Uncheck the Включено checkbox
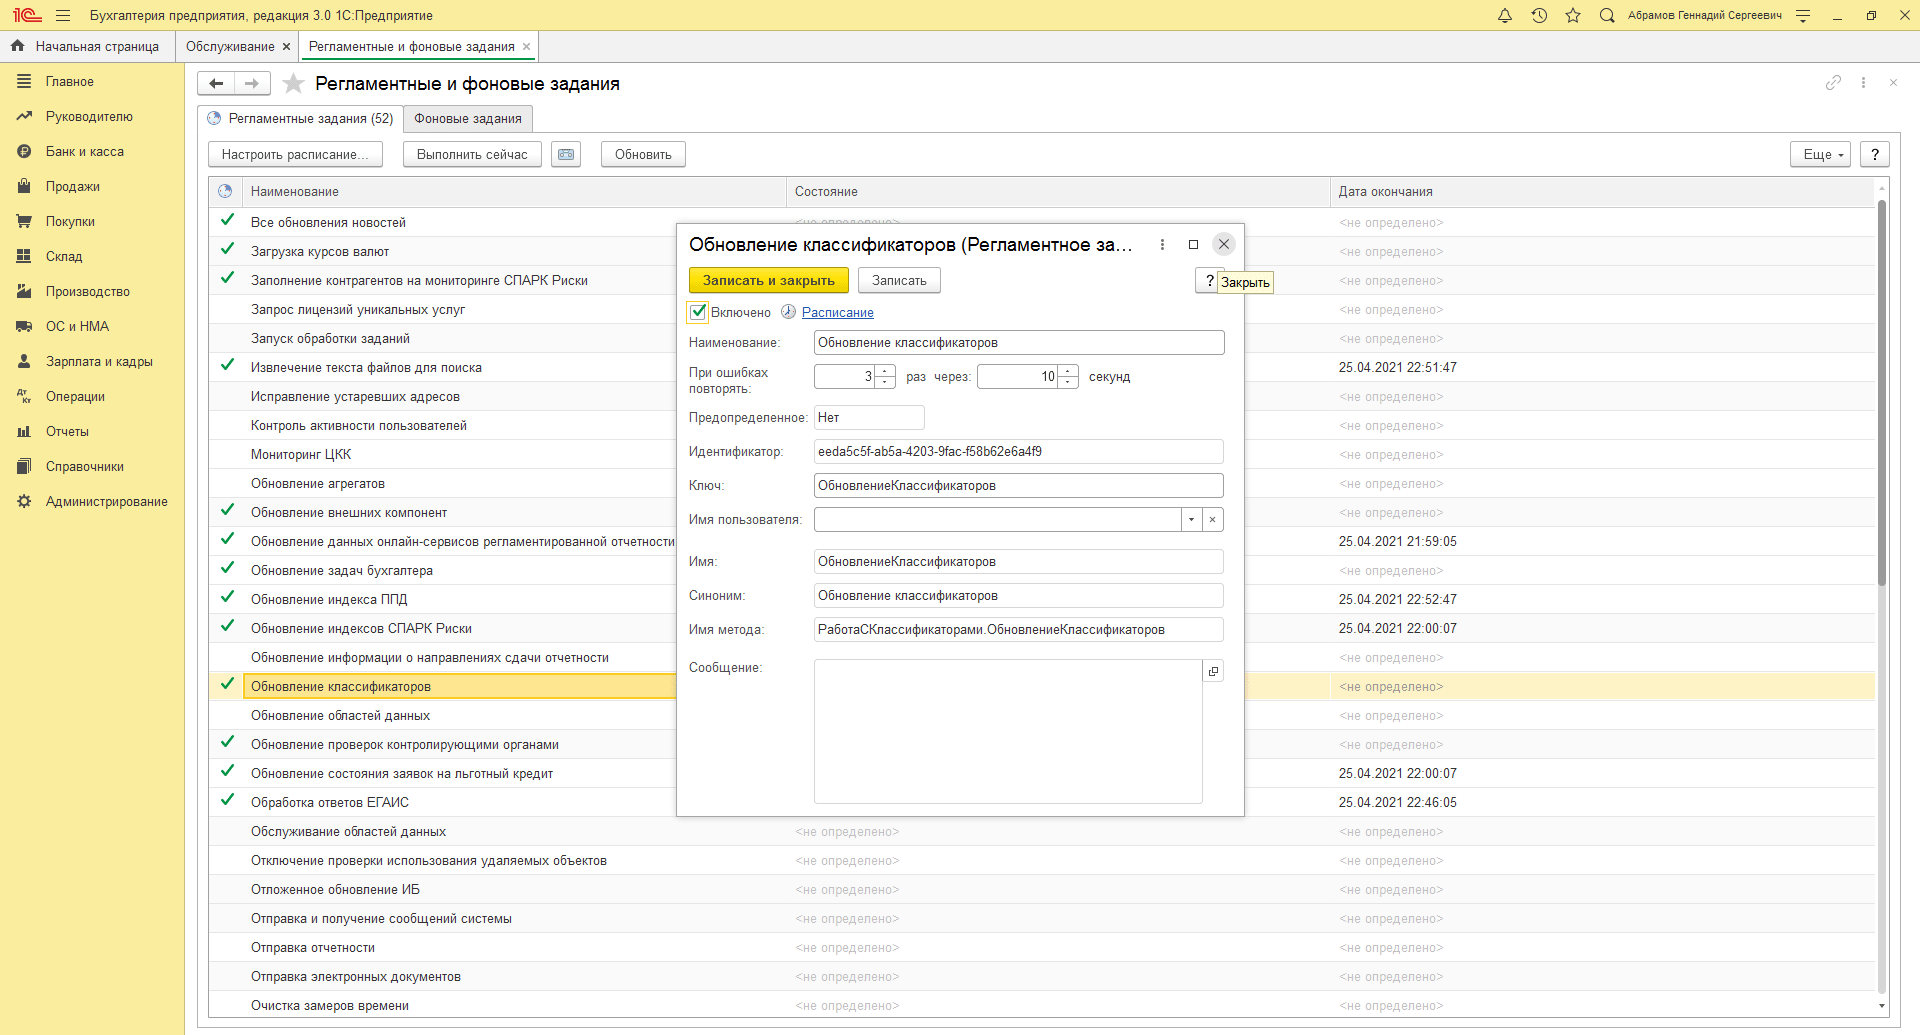This screenshot has height=1035, width=1920. tap(698, 312)
